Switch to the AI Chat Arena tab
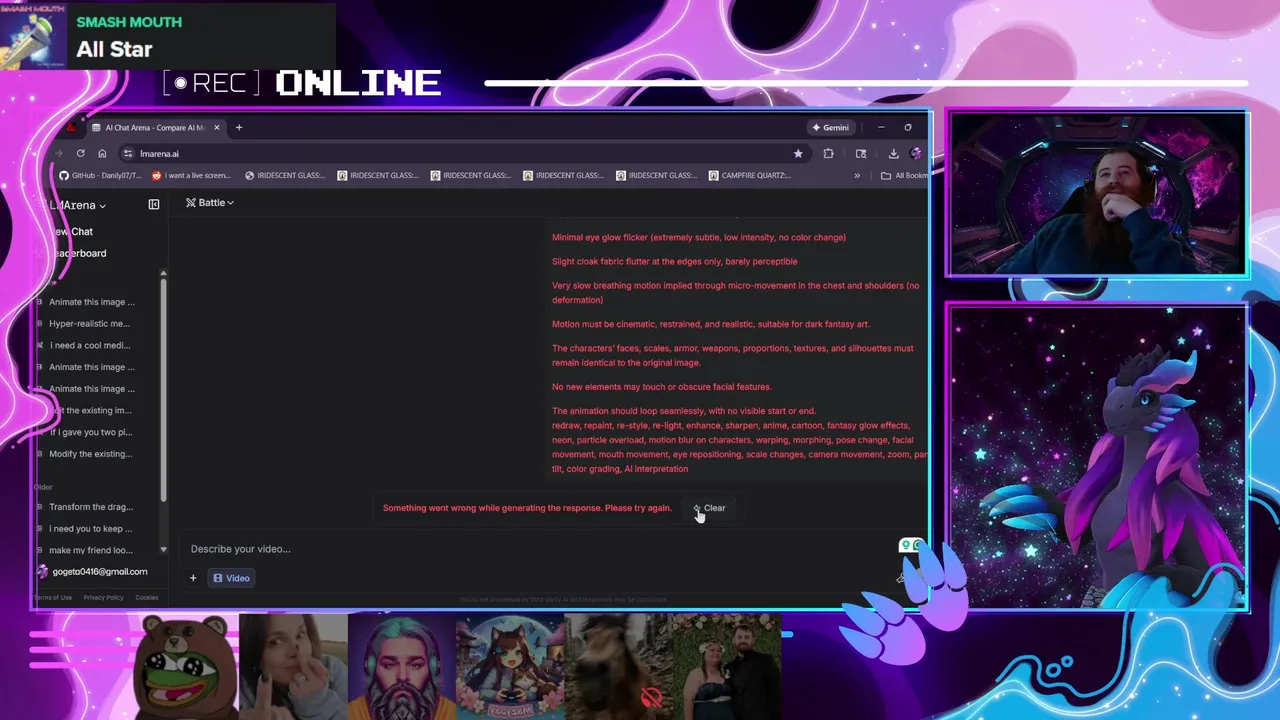Viewport: 1280px width, 720px height. pyautogui.click(x=155, y=127)
